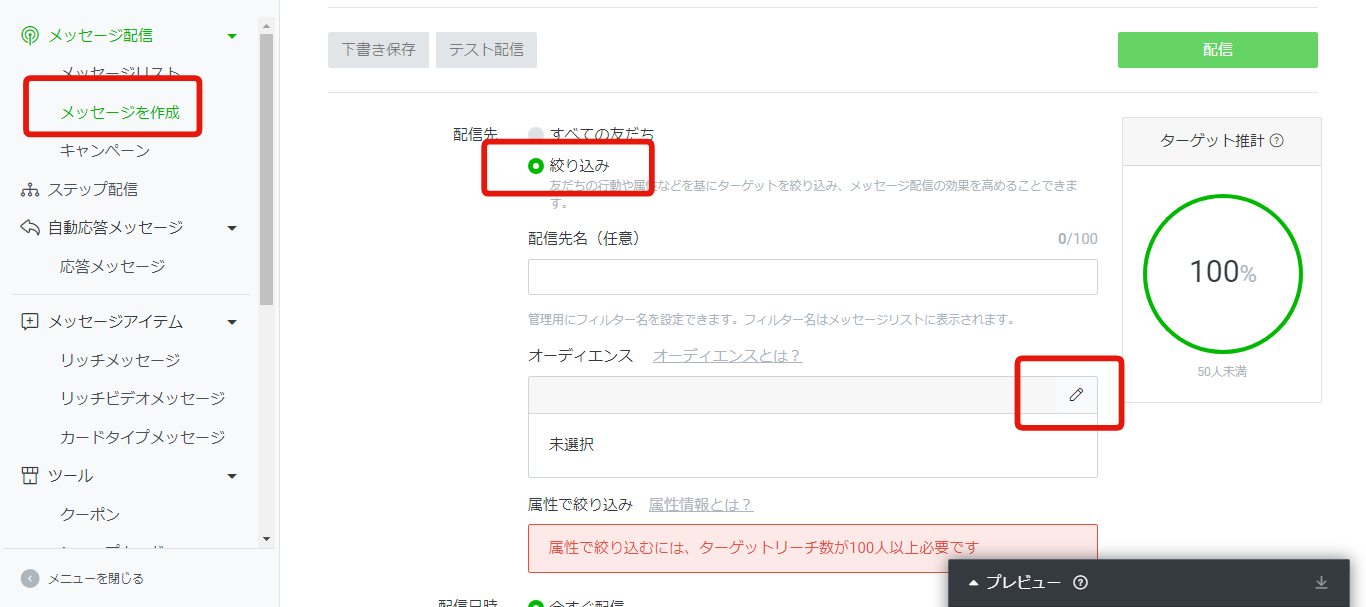Screen dimensions: 1366x607
Task: Open メッセージを作成 in sidebar
Action: 120,112
